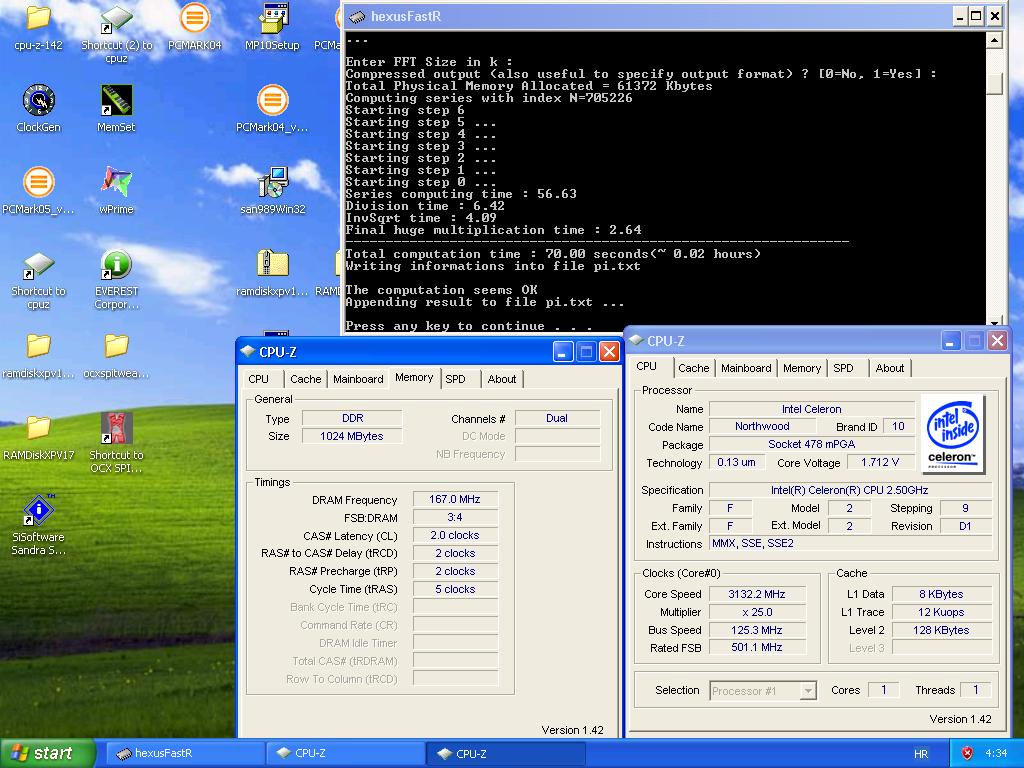
Task: Select the second CPU-Z taskbar button
Action: (505, 753)
